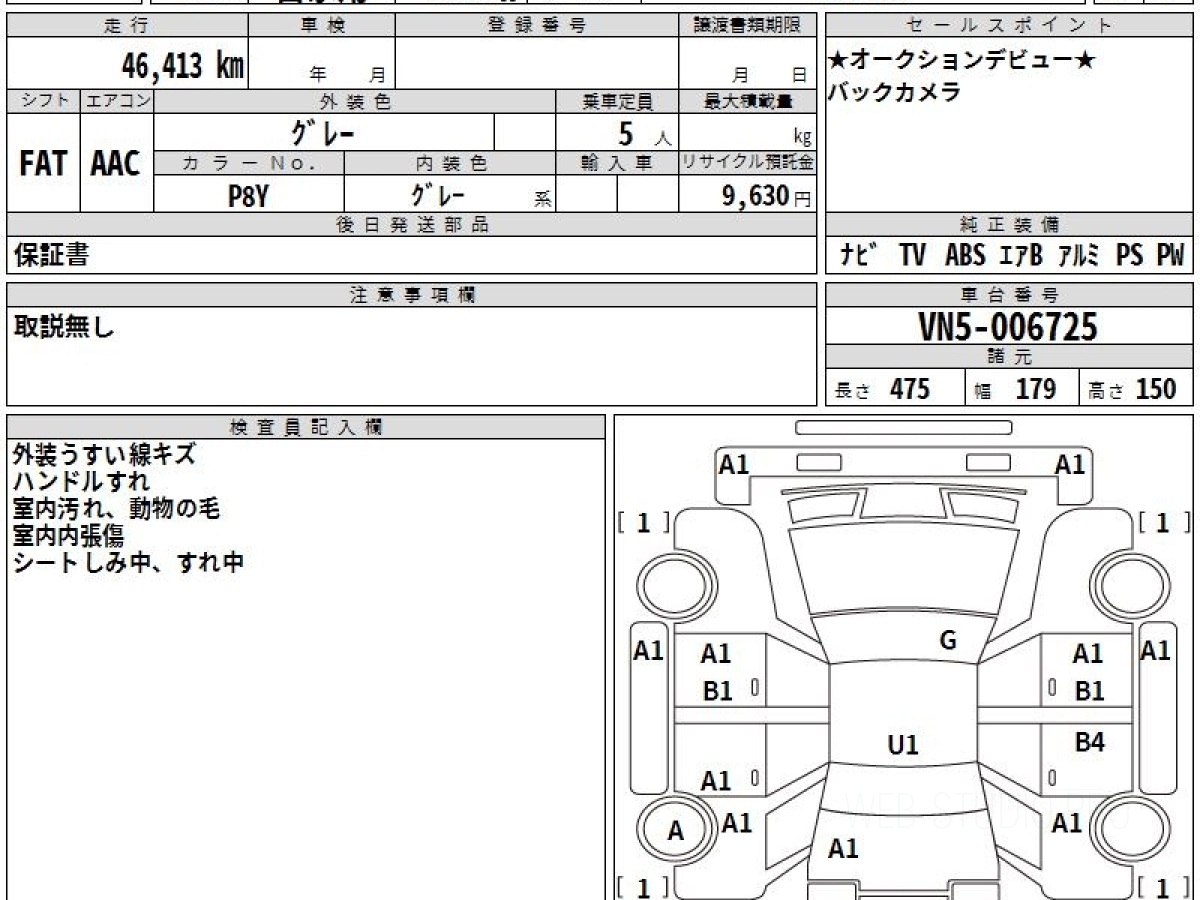Select the ABS equipment item
1200x900 pixels.
click(965, 256)
